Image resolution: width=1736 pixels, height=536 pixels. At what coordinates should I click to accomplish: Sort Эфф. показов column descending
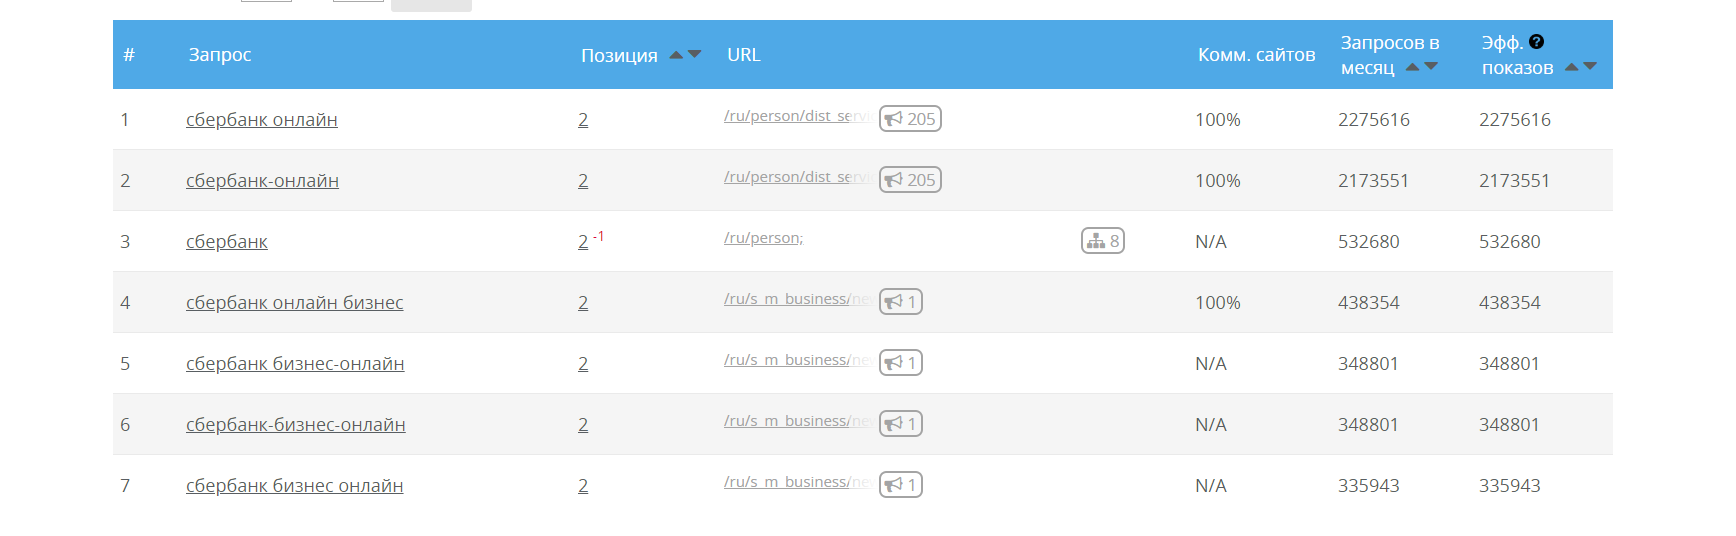(1590, 67)
